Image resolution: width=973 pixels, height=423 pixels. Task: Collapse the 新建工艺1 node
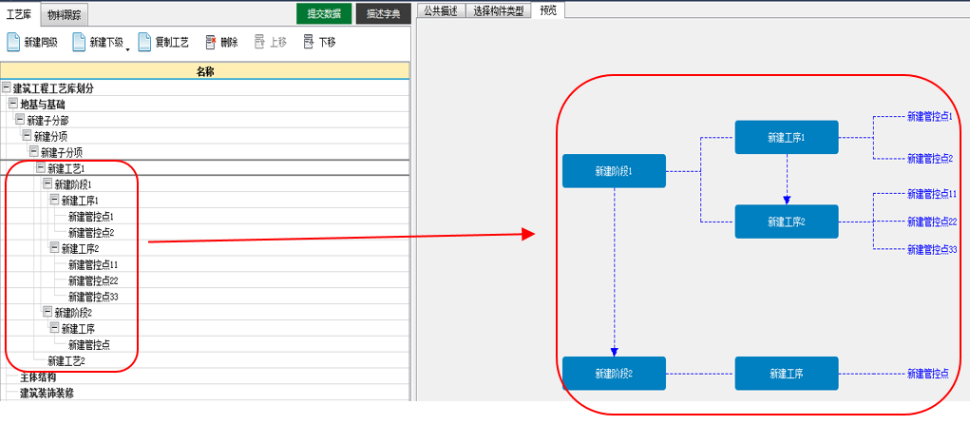pyautogui.click(x=40, y=167)
